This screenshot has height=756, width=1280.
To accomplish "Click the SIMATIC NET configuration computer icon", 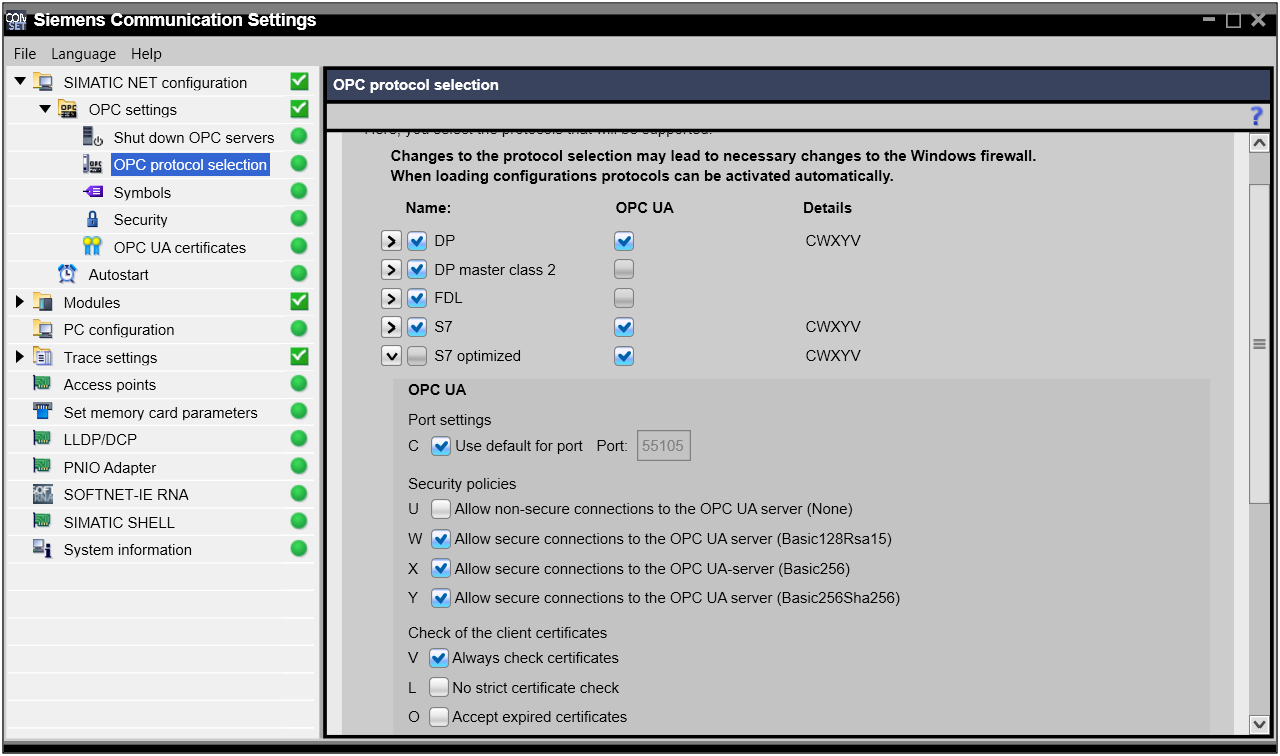I will [x=43, y=83].
